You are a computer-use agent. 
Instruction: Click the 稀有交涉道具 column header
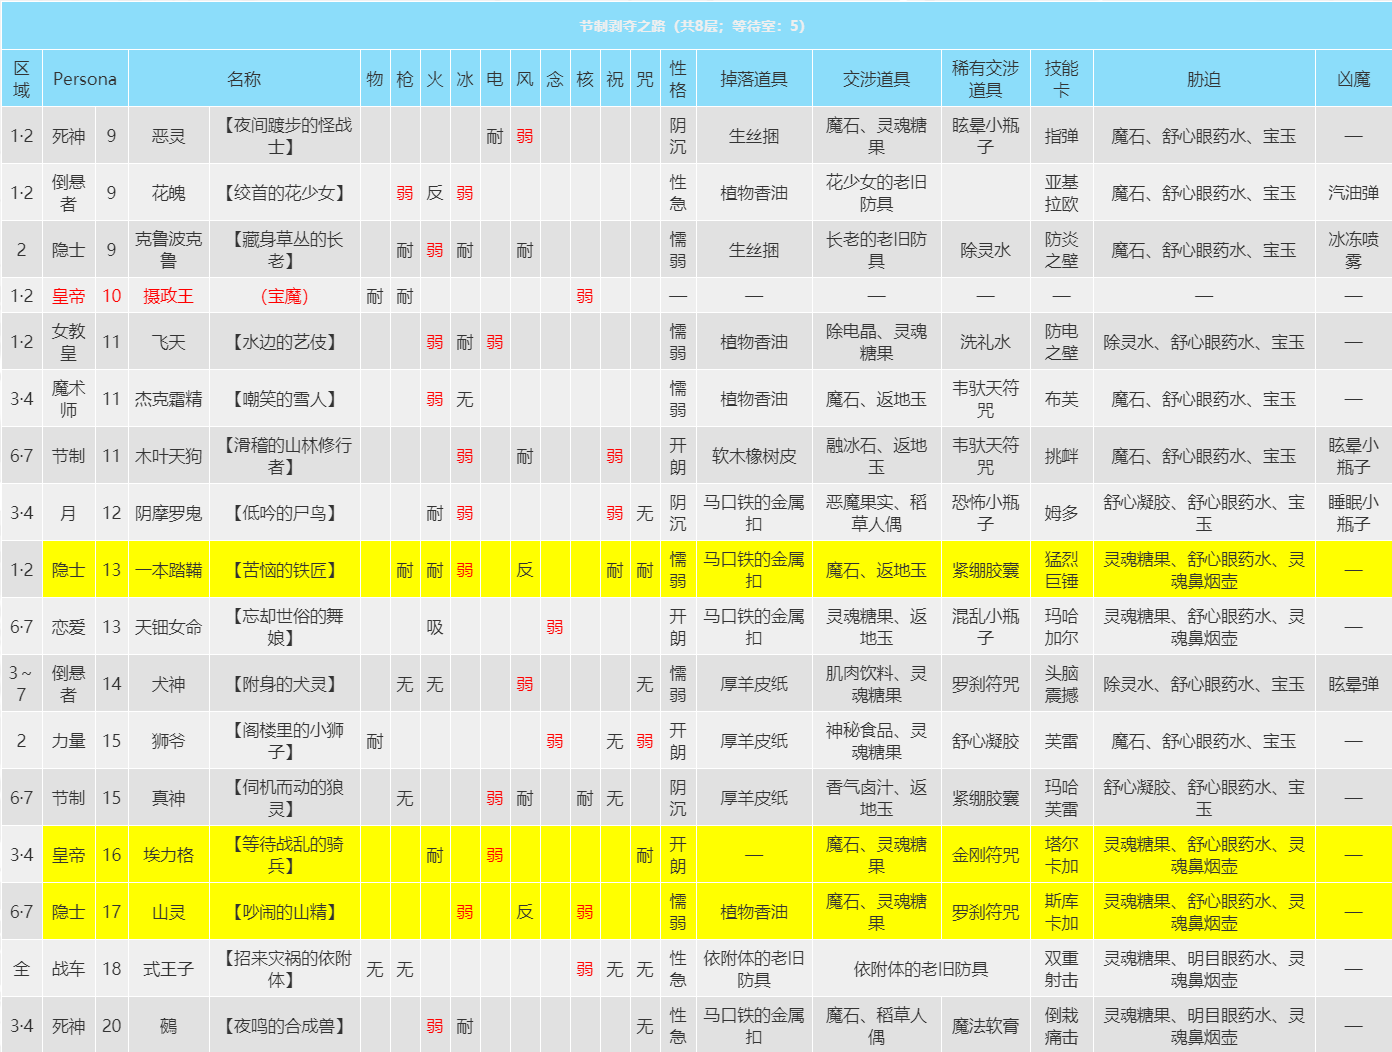click(985, 79)
